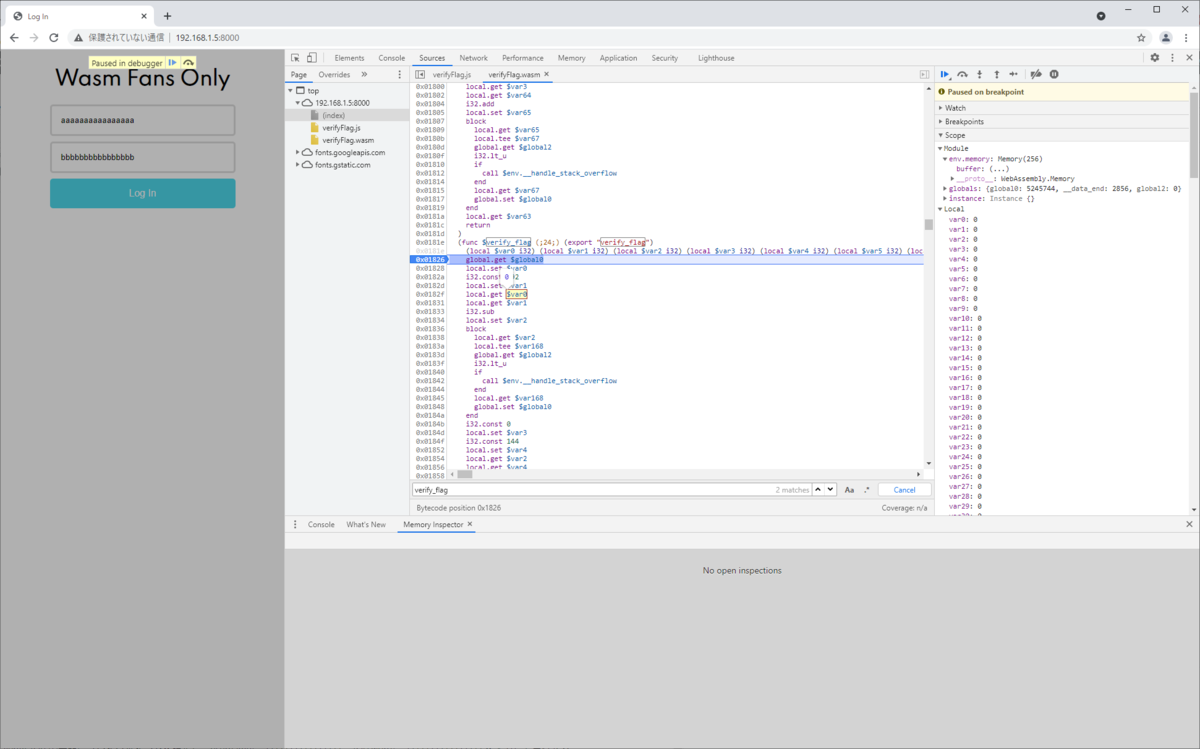
Task: Resume script execution in debugger toolbar
Action: coord(945,74)
